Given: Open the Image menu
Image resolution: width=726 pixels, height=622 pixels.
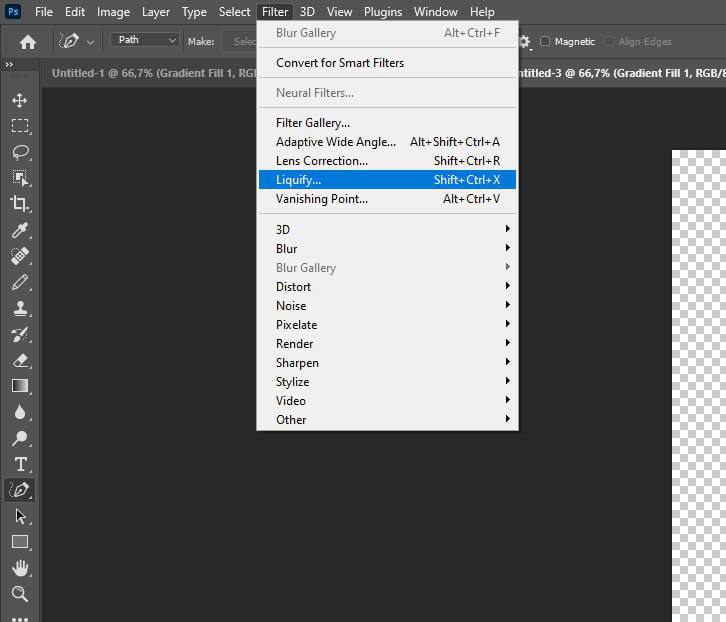Looking at the screenshot, I should 113,12.
